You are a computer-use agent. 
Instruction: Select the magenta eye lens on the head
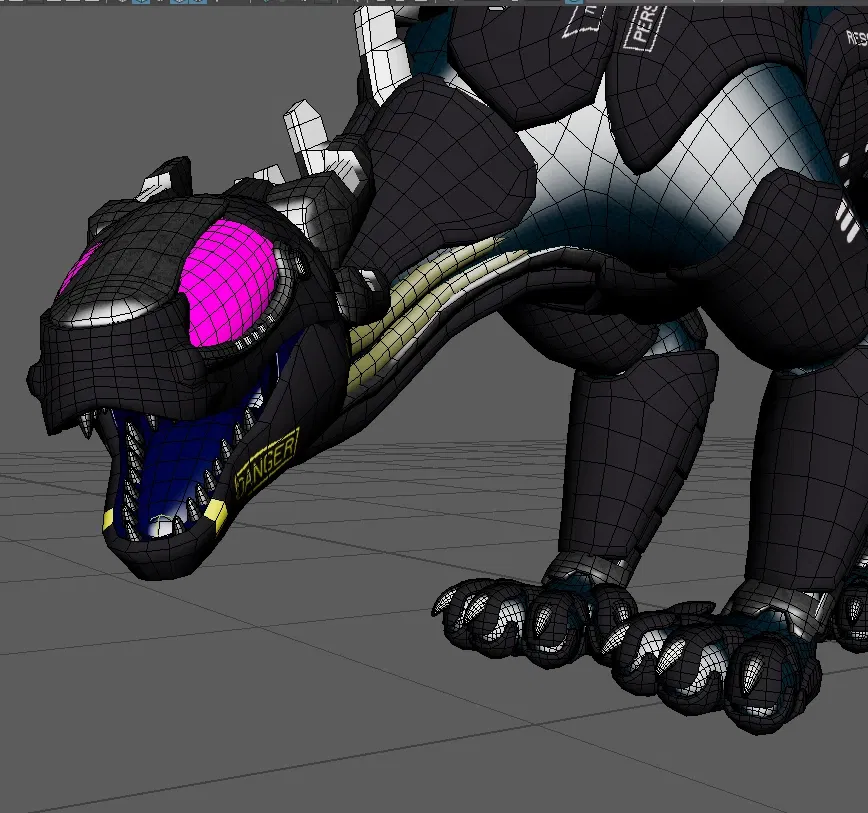pyautogui.click(x=228, y=283)
